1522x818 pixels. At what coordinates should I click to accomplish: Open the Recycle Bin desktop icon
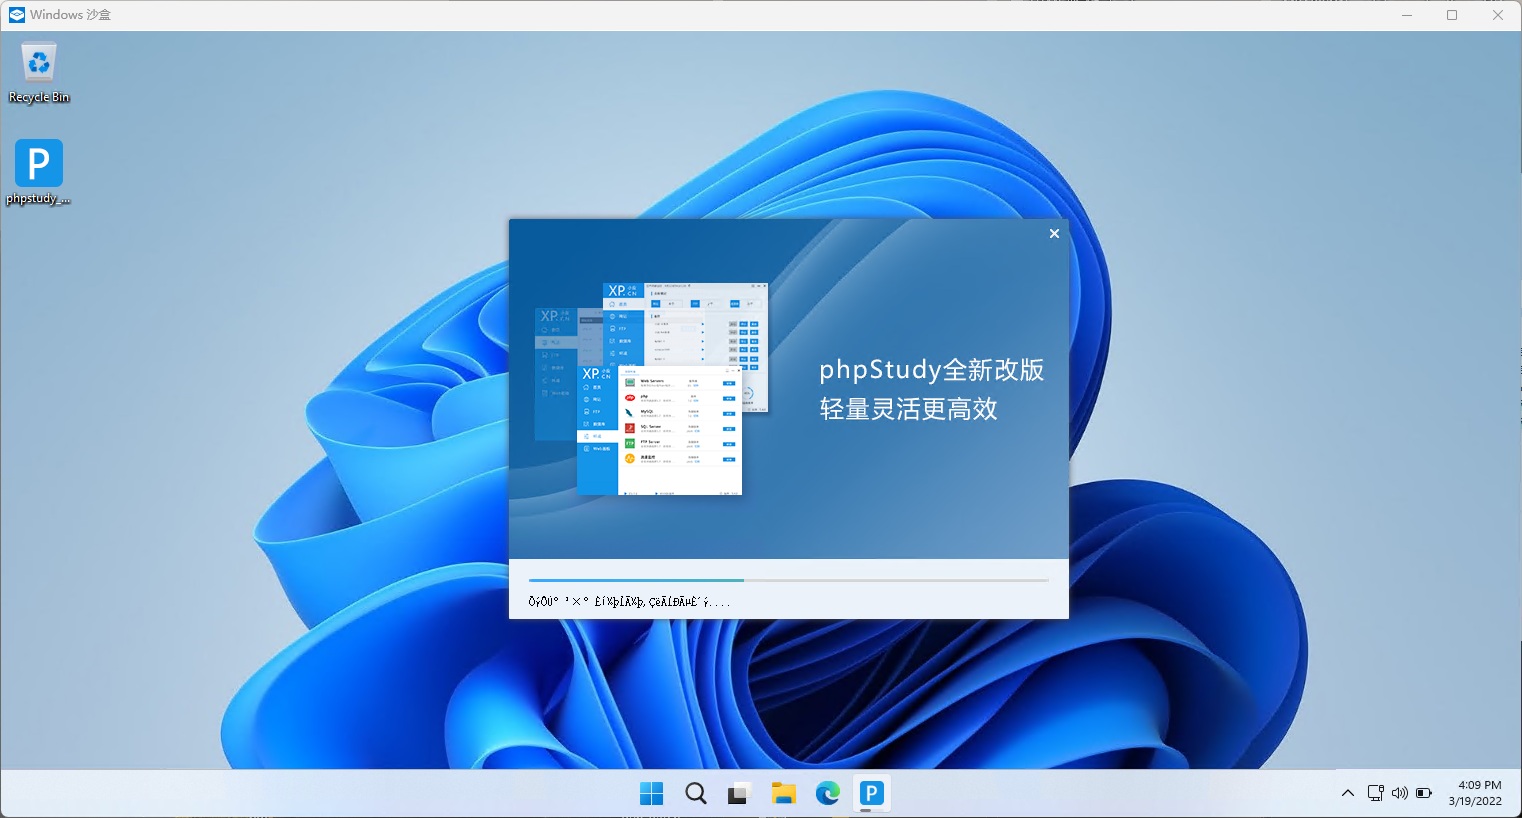39,73
